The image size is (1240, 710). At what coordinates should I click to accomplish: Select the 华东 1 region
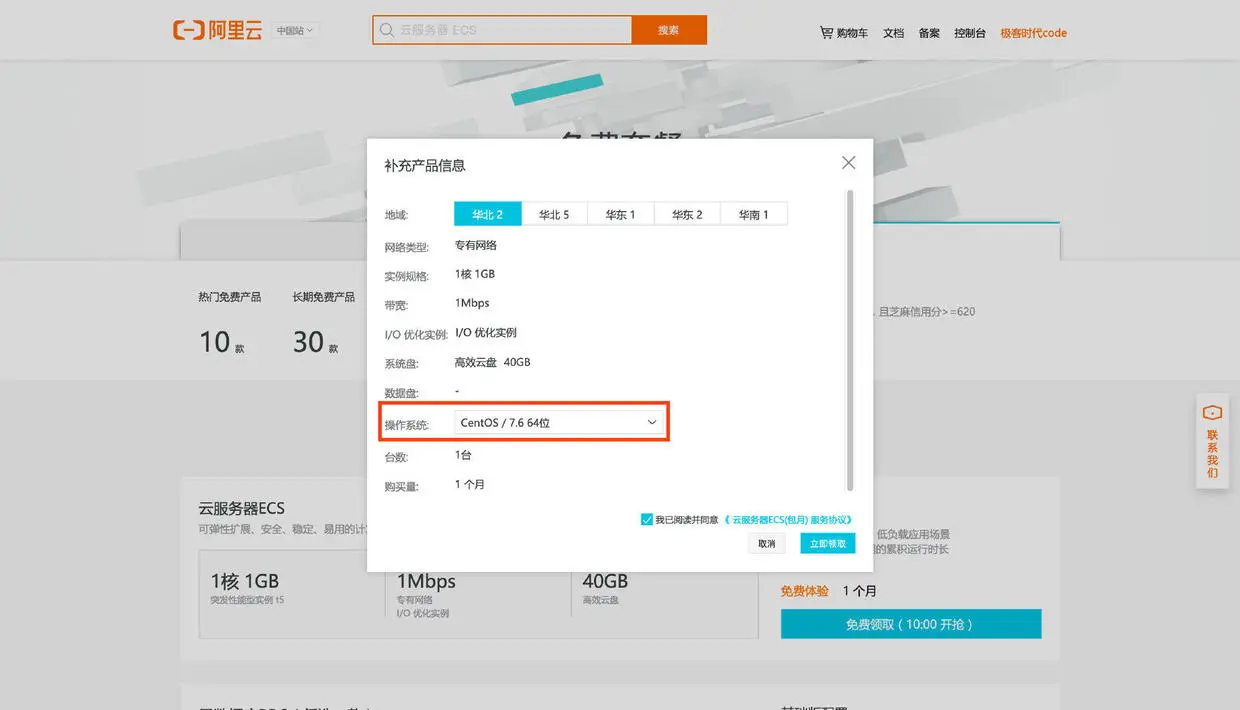point(620,214)
